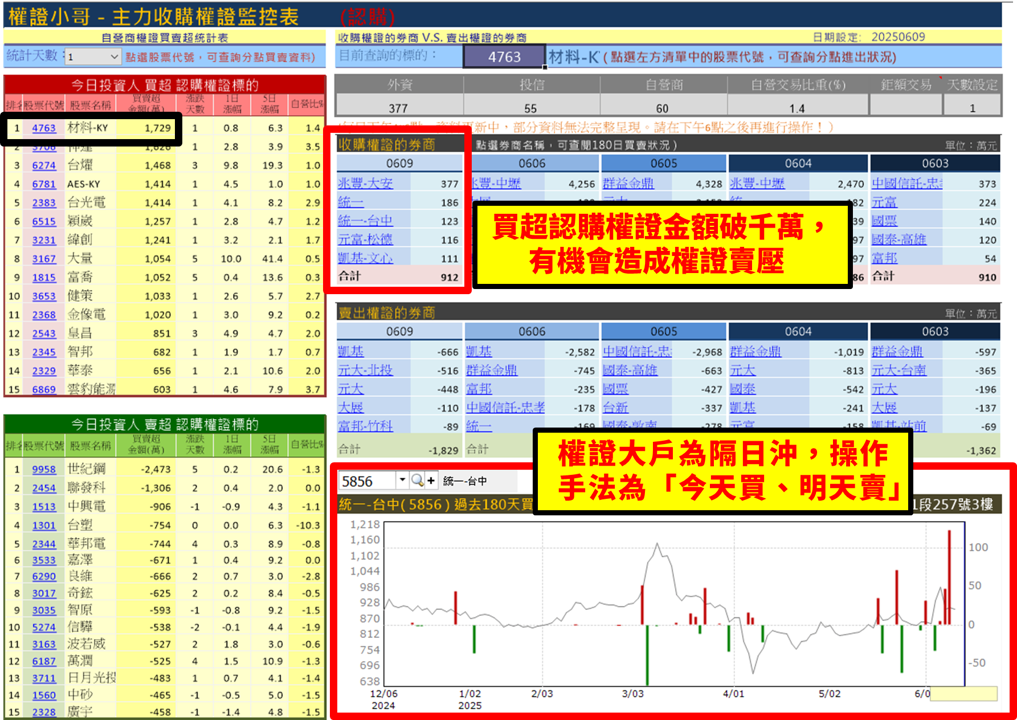Open stock code 2368 金像電
The image size is (1017, 720).
pyautogui.click(x=44, y=315)
